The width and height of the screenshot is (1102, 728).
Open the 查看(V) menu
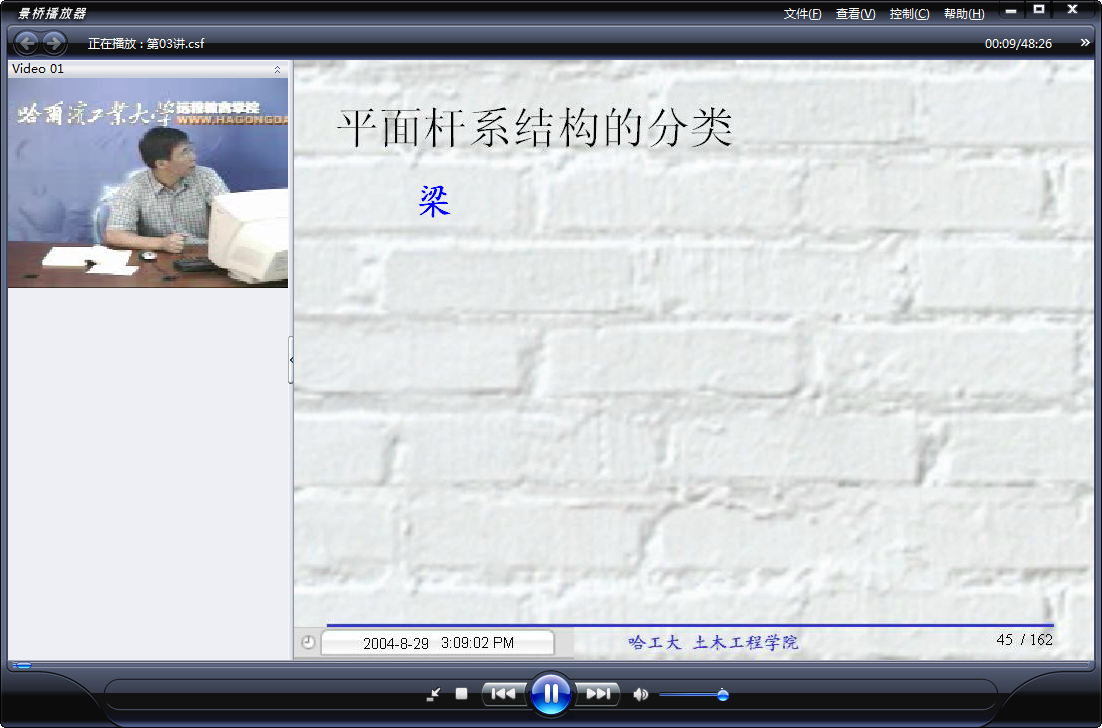[x=855, y=14]
